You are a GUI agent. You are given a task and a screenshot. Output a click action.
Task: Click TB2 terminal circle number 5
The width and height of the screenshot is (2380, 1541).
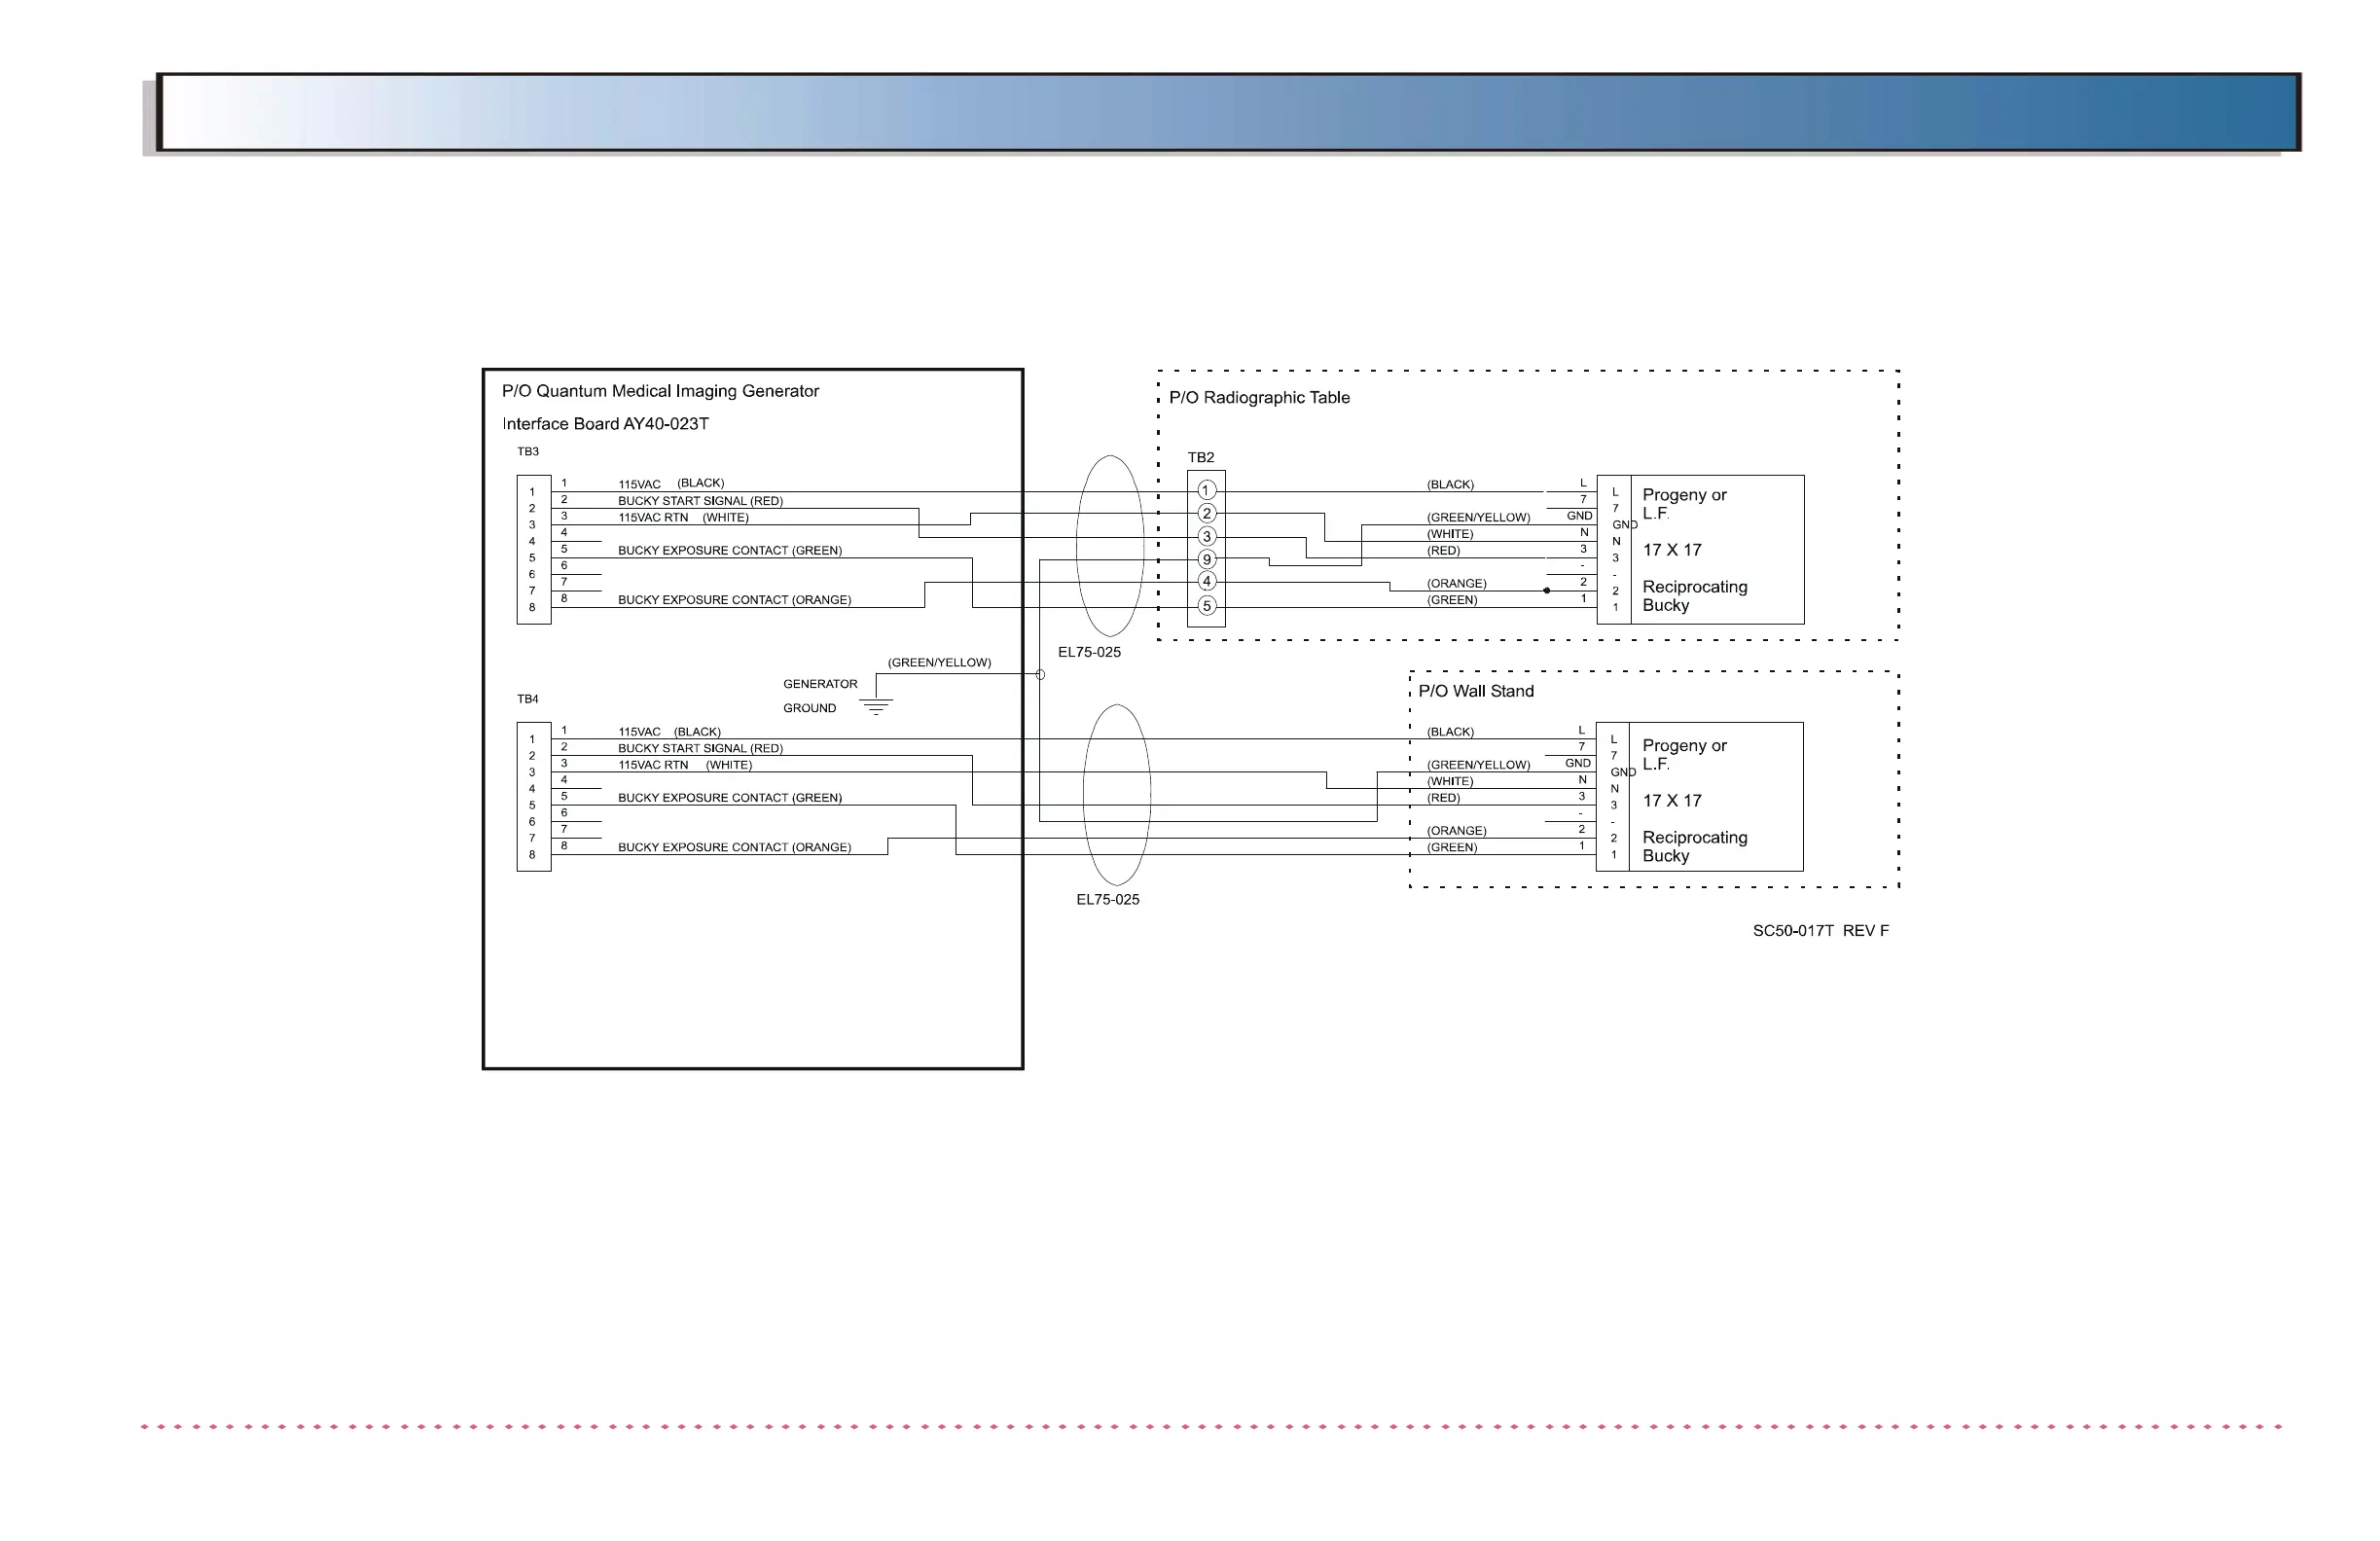[x=1206, y=605]
